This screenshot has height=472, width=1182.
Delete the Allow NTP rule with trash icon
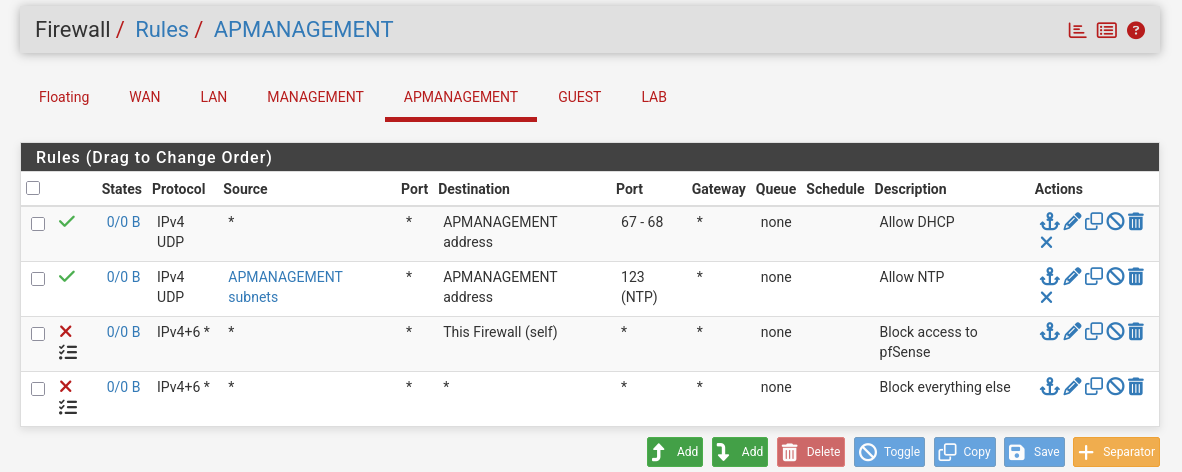point(1136,277)
